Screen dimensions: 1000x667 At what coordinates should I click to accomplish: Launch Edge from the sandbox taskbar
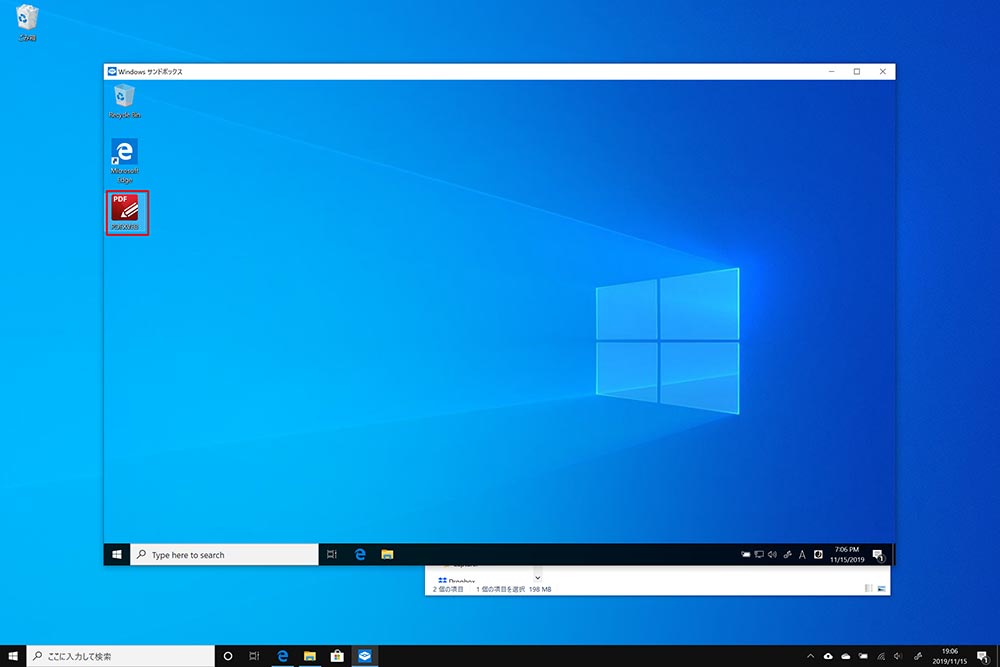(360, 555)
